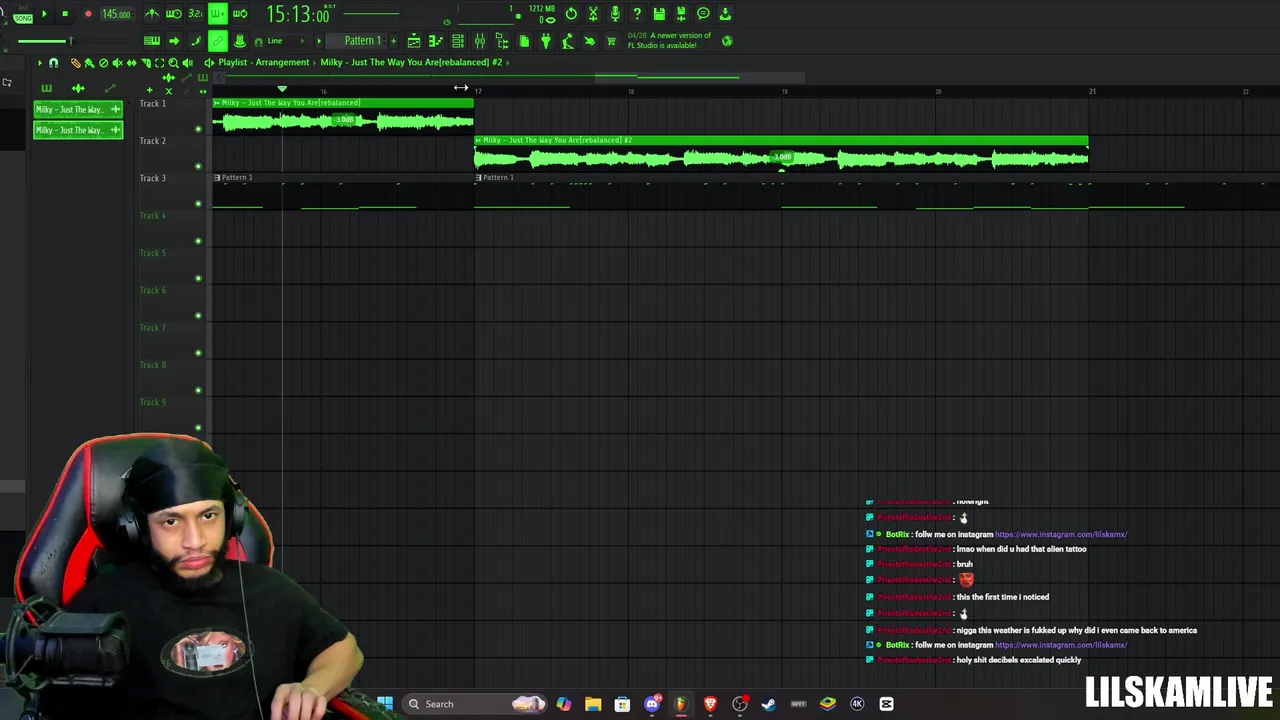The width and height of the screenshot is (1280, 720).
Task: Open the undo history icon
Action: coord(571,14)
